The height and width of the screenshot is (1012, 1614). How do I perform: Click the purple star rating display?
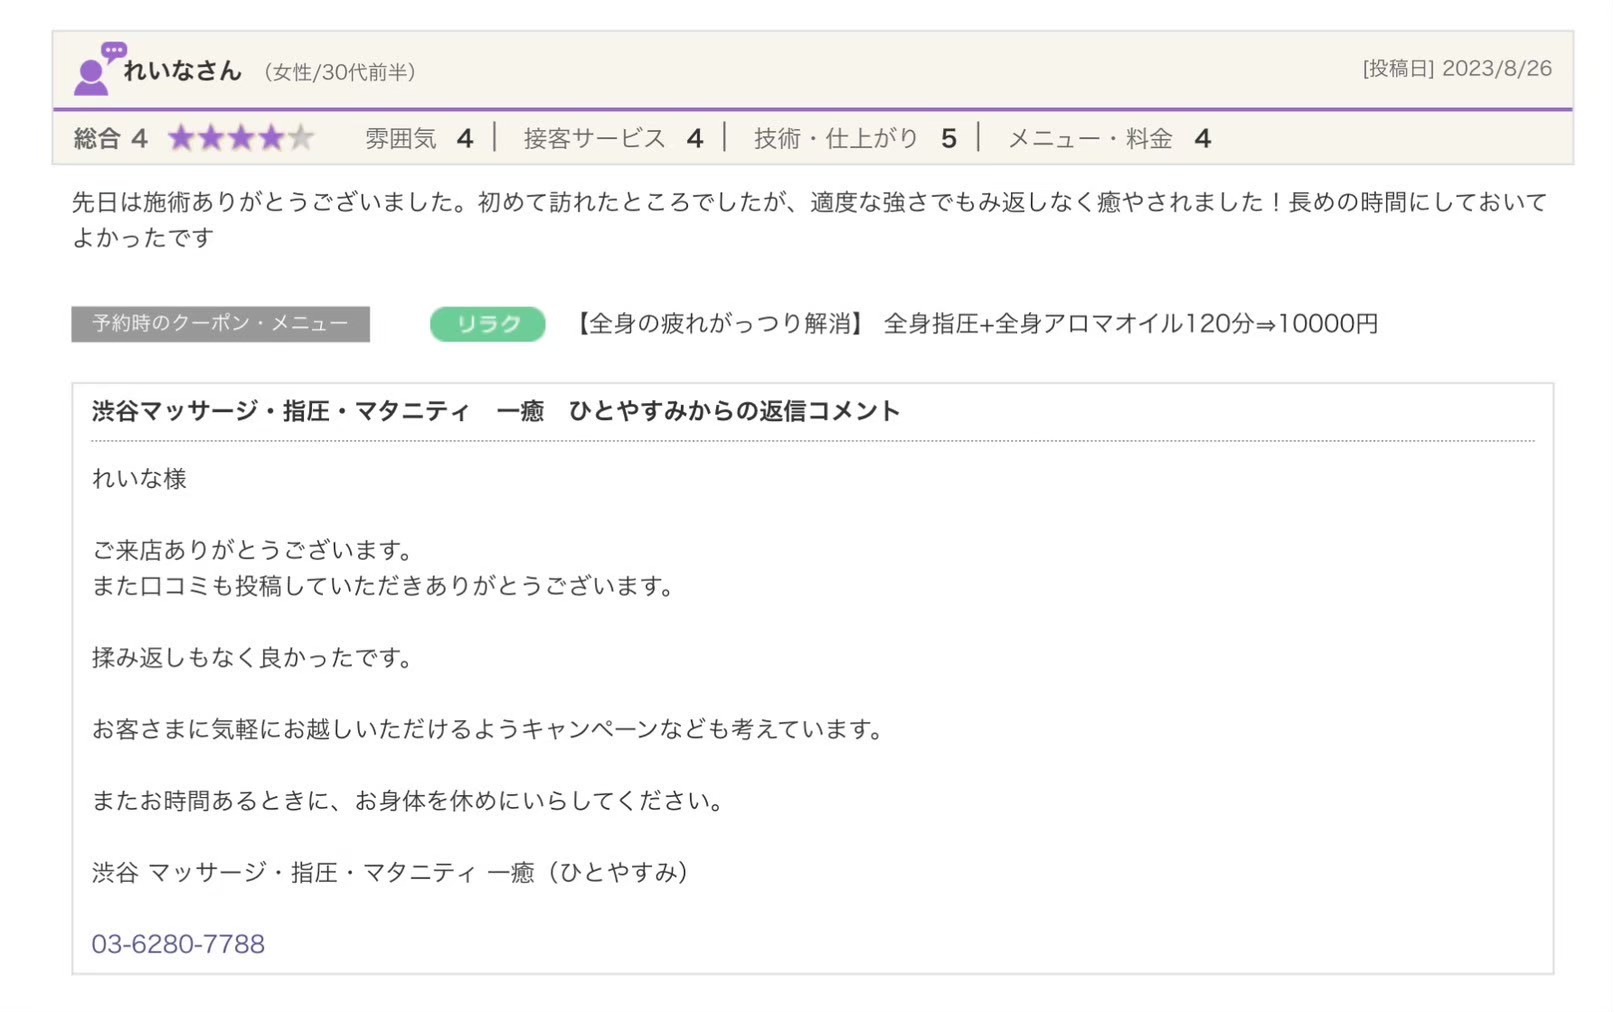tap(241, 138)
